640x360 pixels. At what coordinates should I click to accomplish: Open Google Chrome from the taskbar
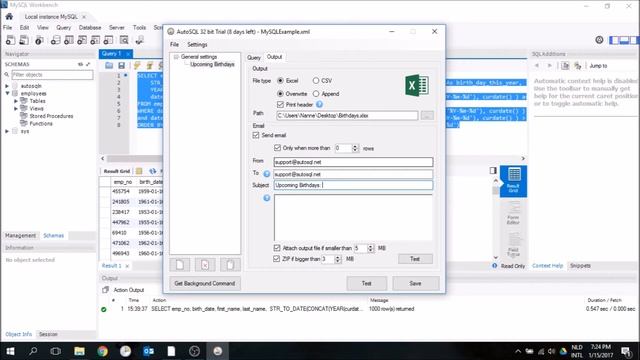point(103,351)
